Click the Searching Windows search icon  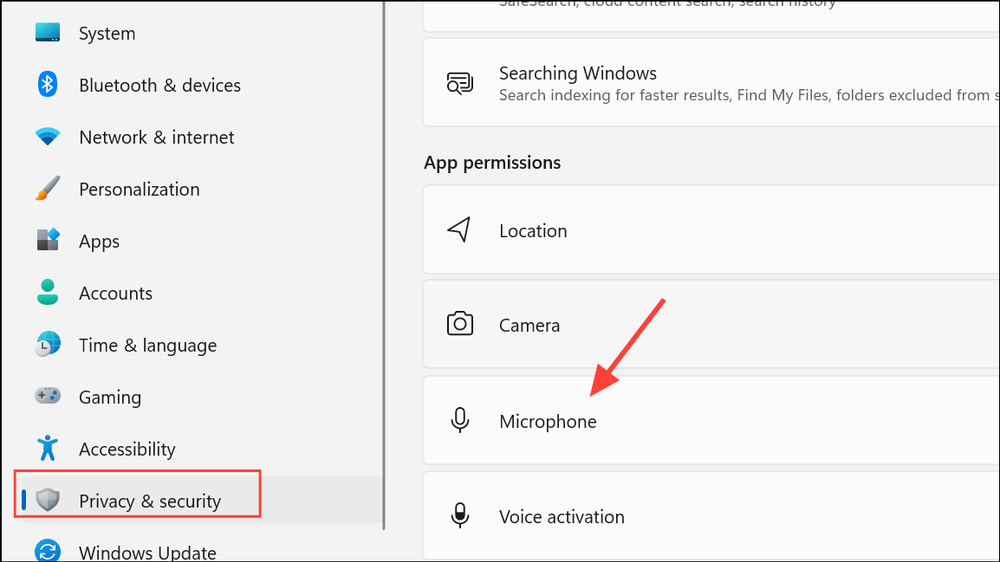(460, 83)
